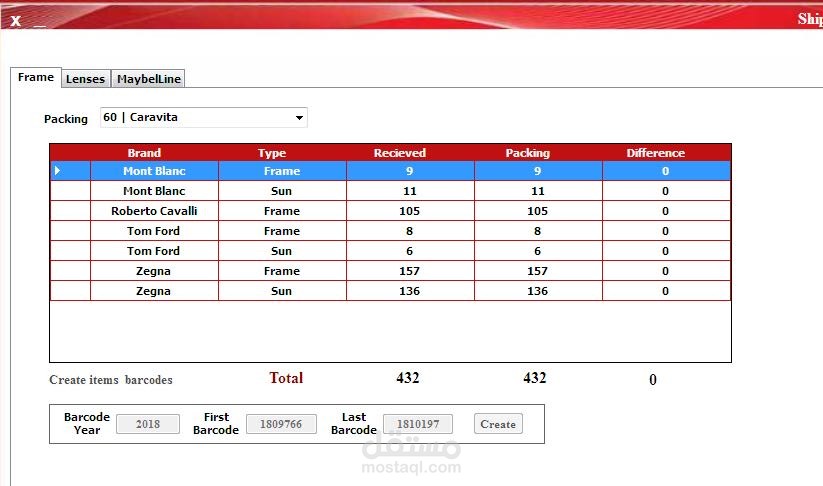This screenshot has width=823, height=486.
Task: Click the Total label below the grid
Action: 286,378
